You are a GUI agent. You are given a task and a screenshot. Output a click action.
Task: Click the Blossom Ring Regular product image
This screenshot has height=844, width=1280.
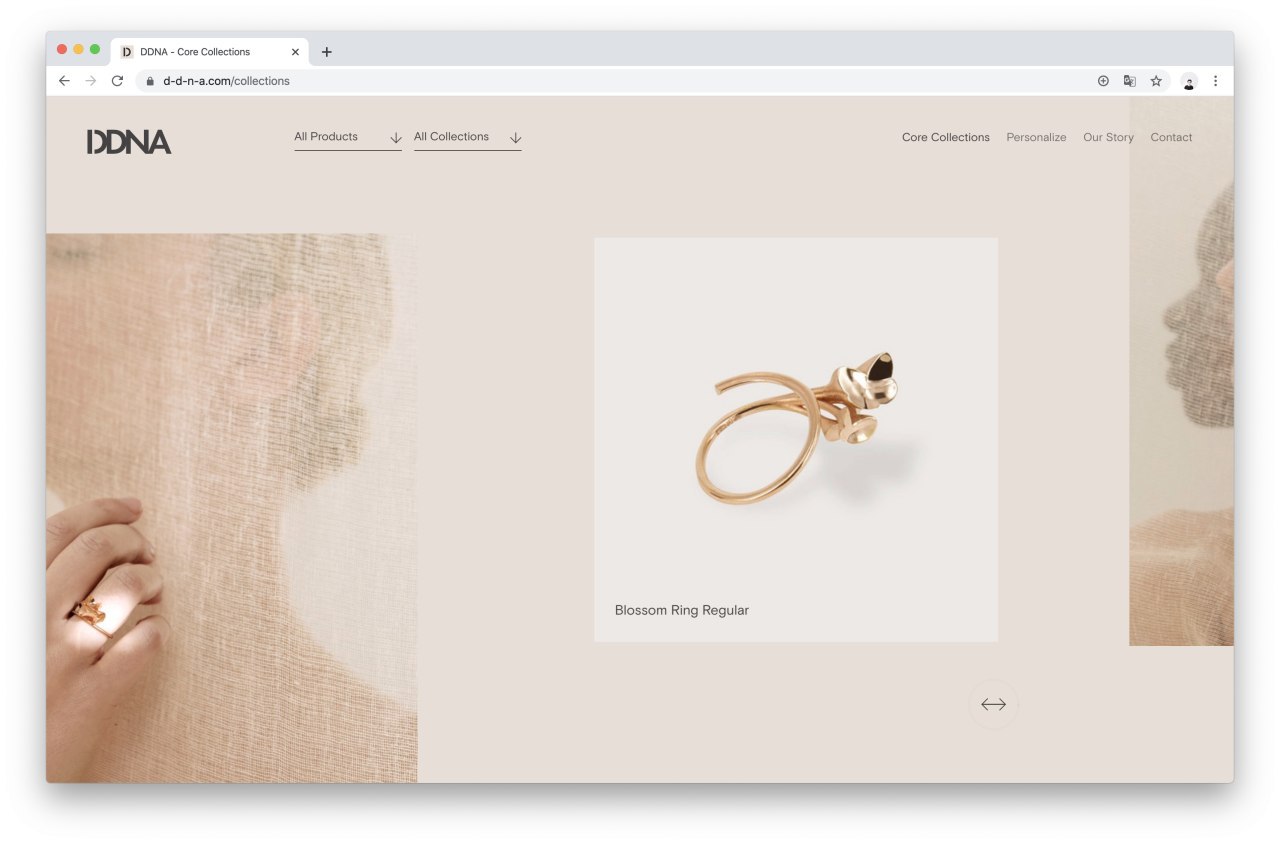[x=796, y=440]
